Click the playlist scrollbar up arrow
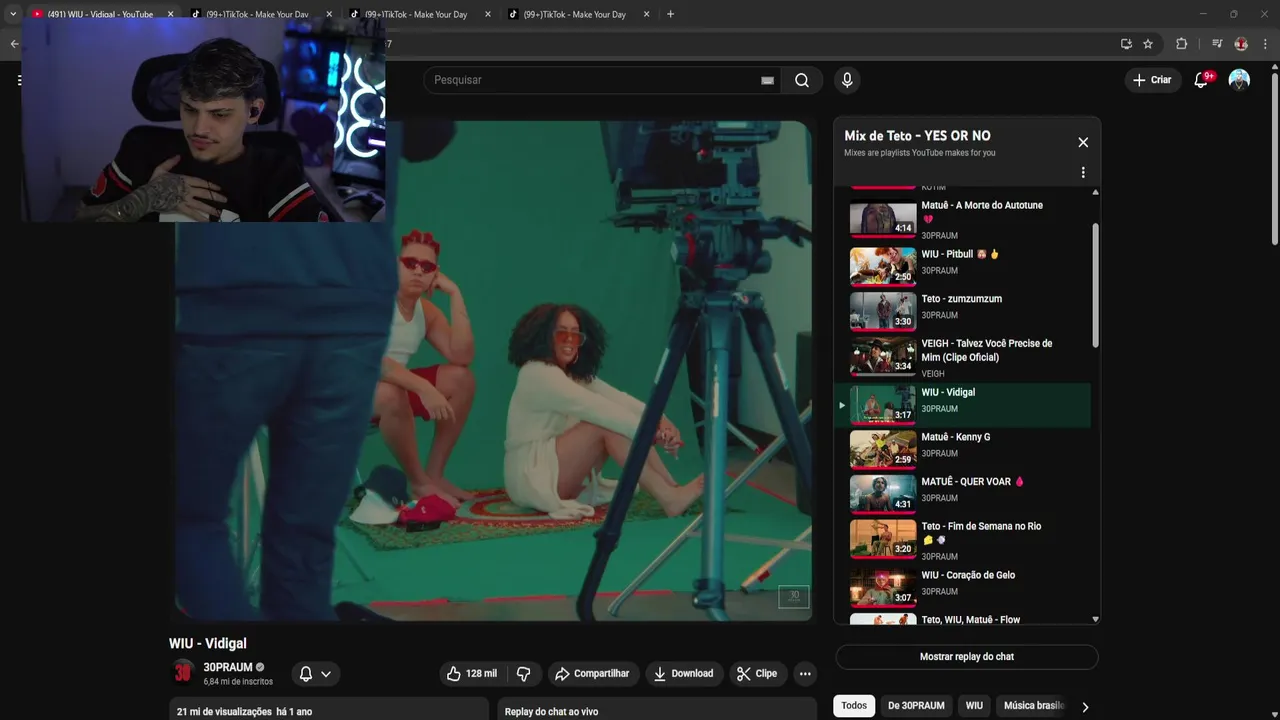 click(1095, 192)
